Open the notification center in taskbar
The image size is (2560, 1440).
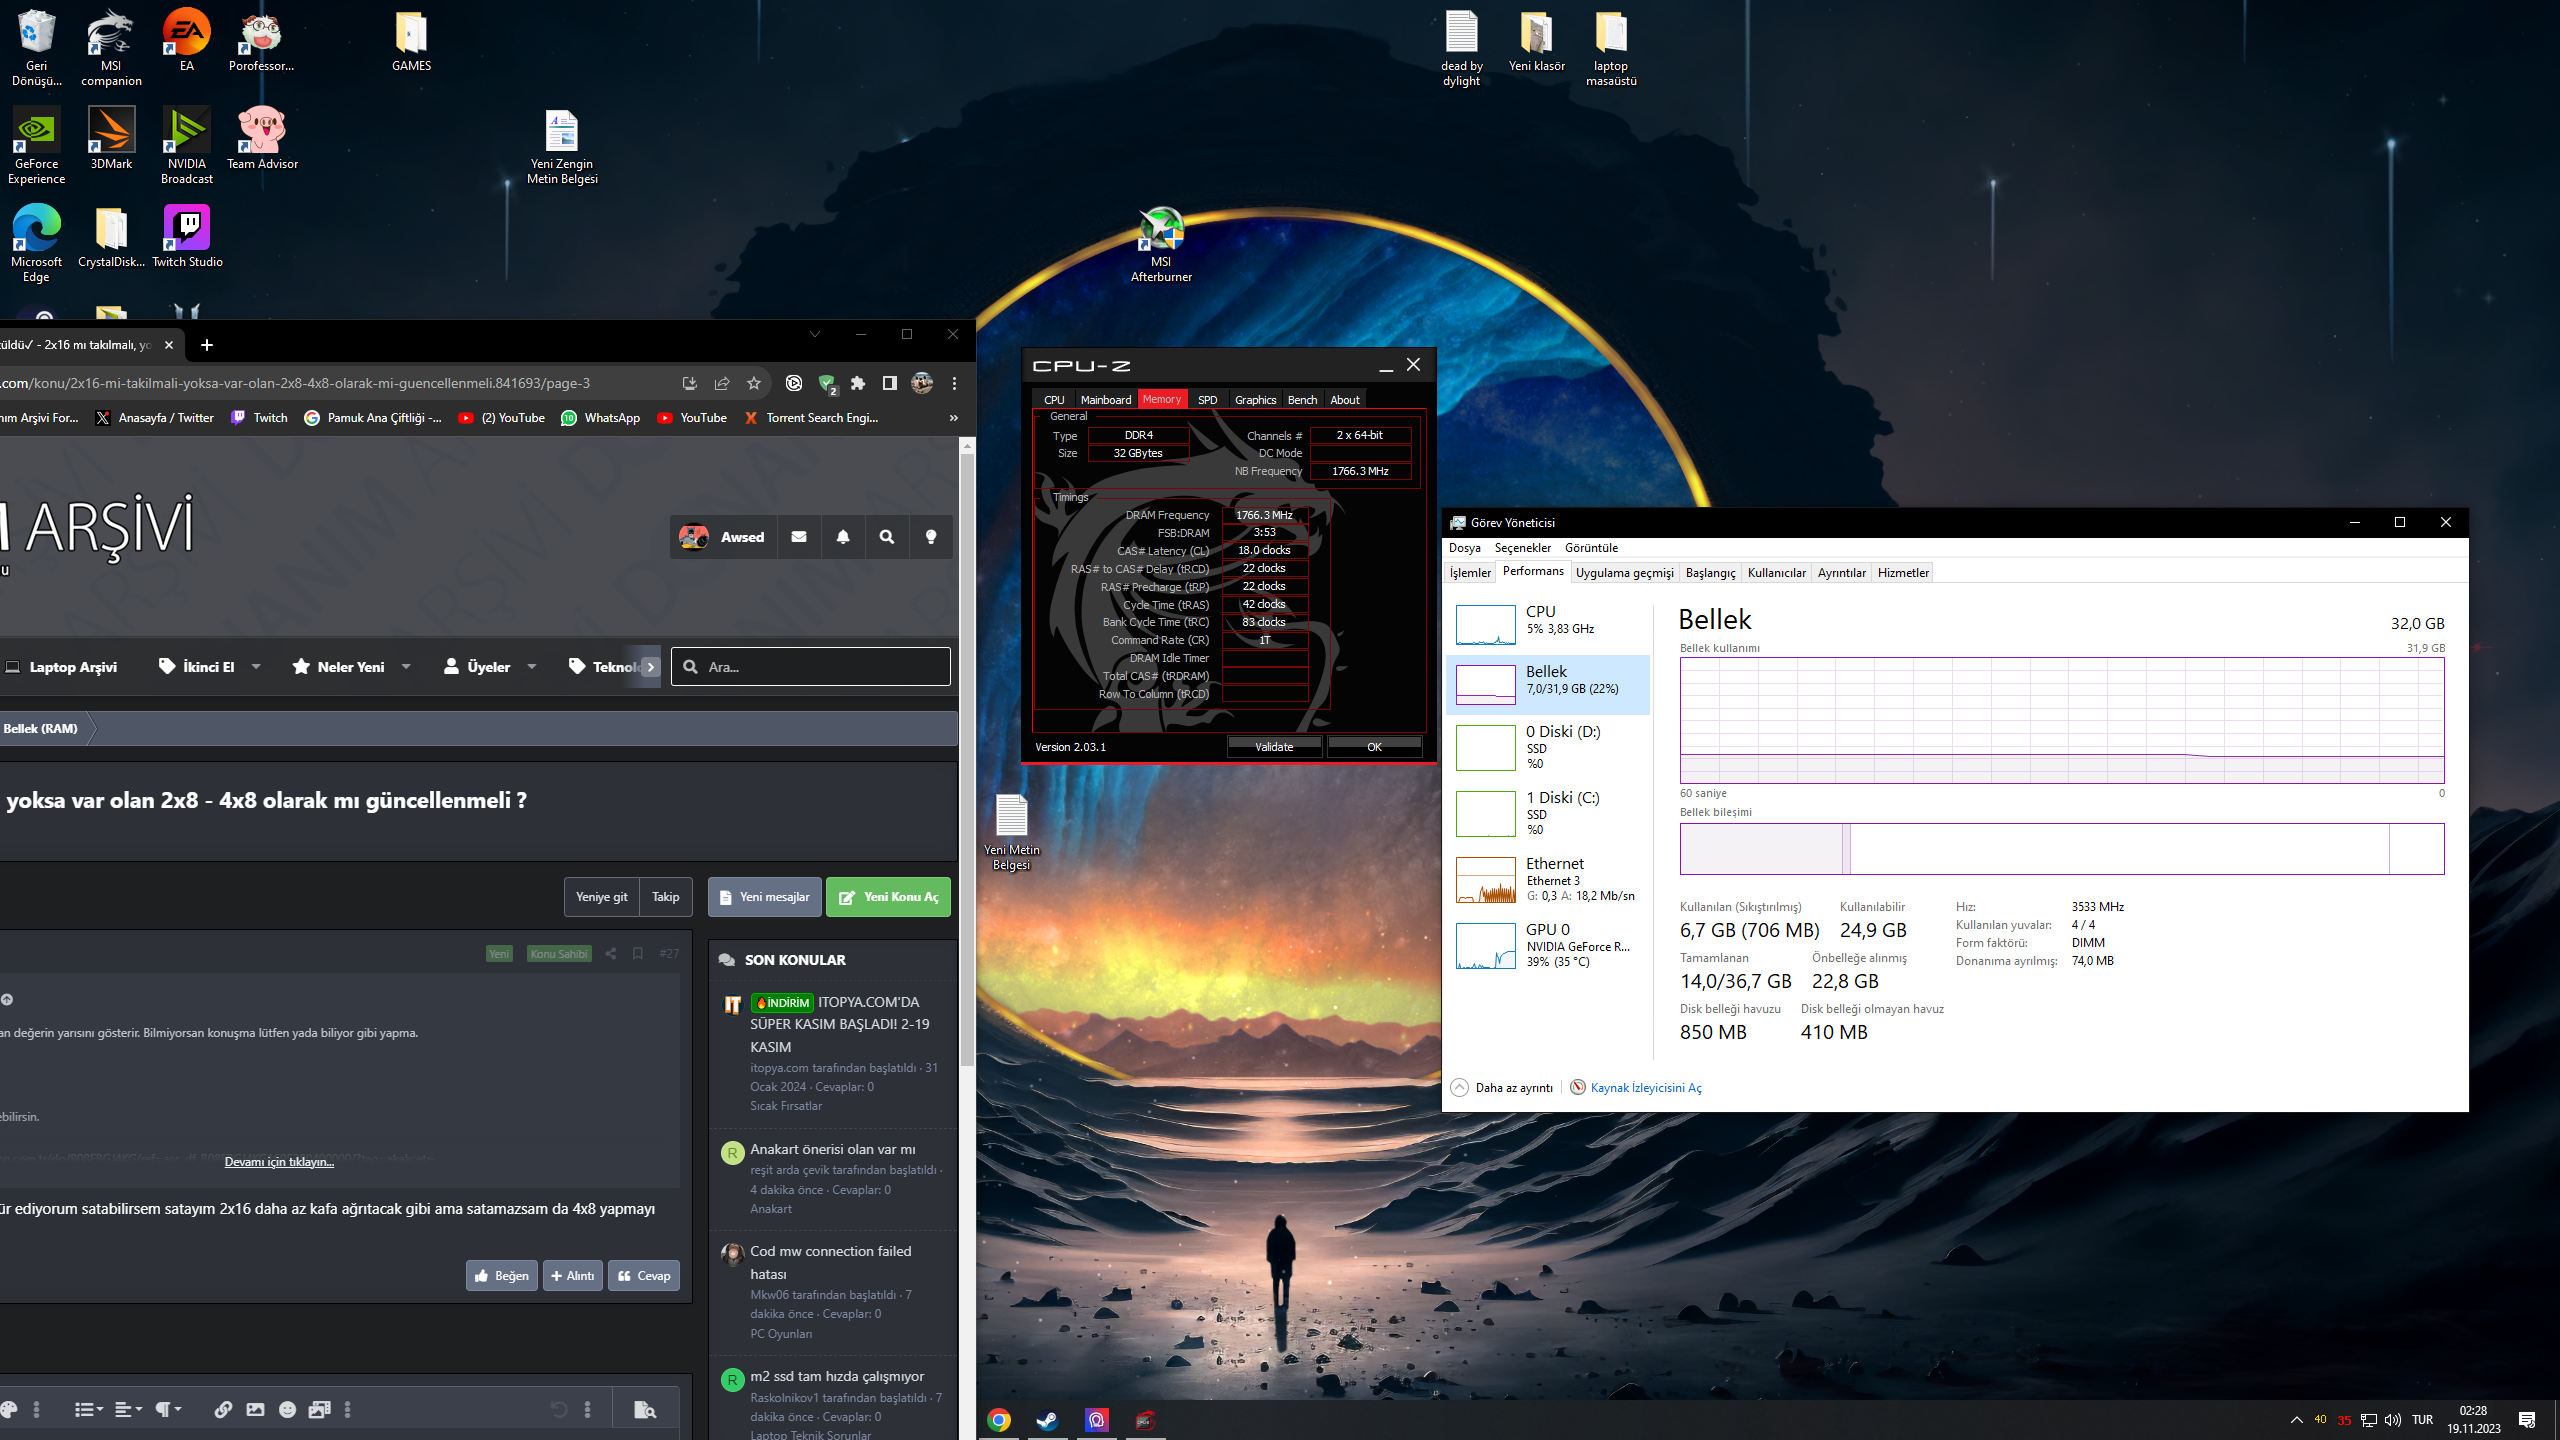tap(2527, 1420)
